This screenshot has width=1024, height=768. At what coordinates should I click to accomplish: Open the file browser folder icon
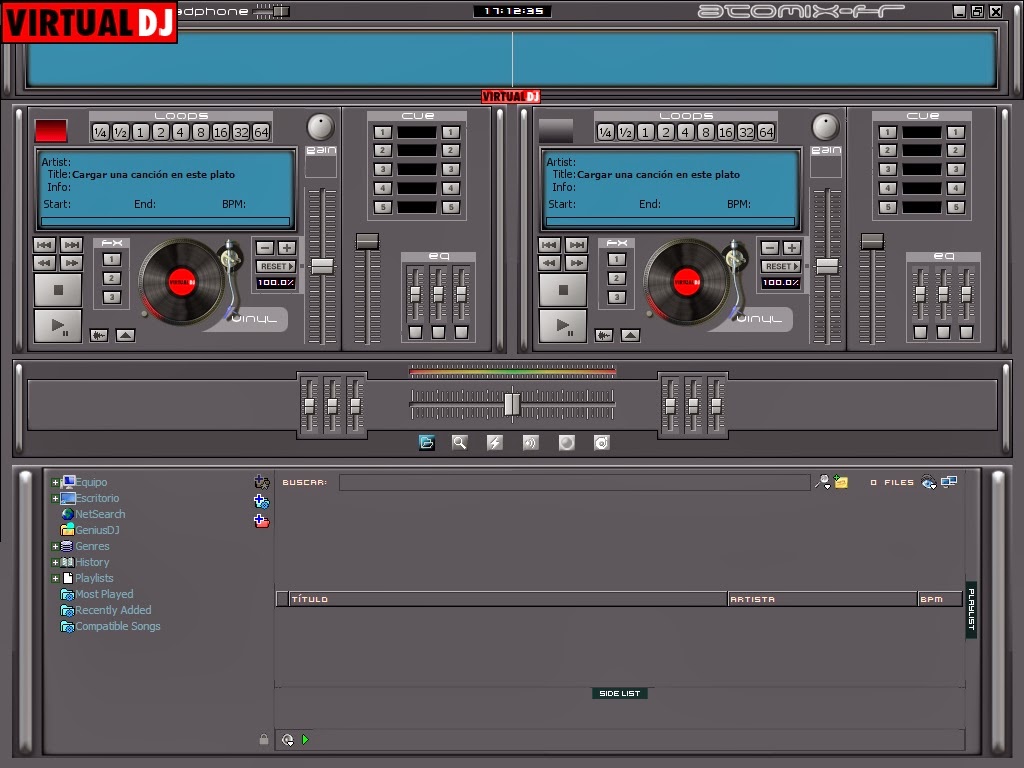click(x=427, y=442)
